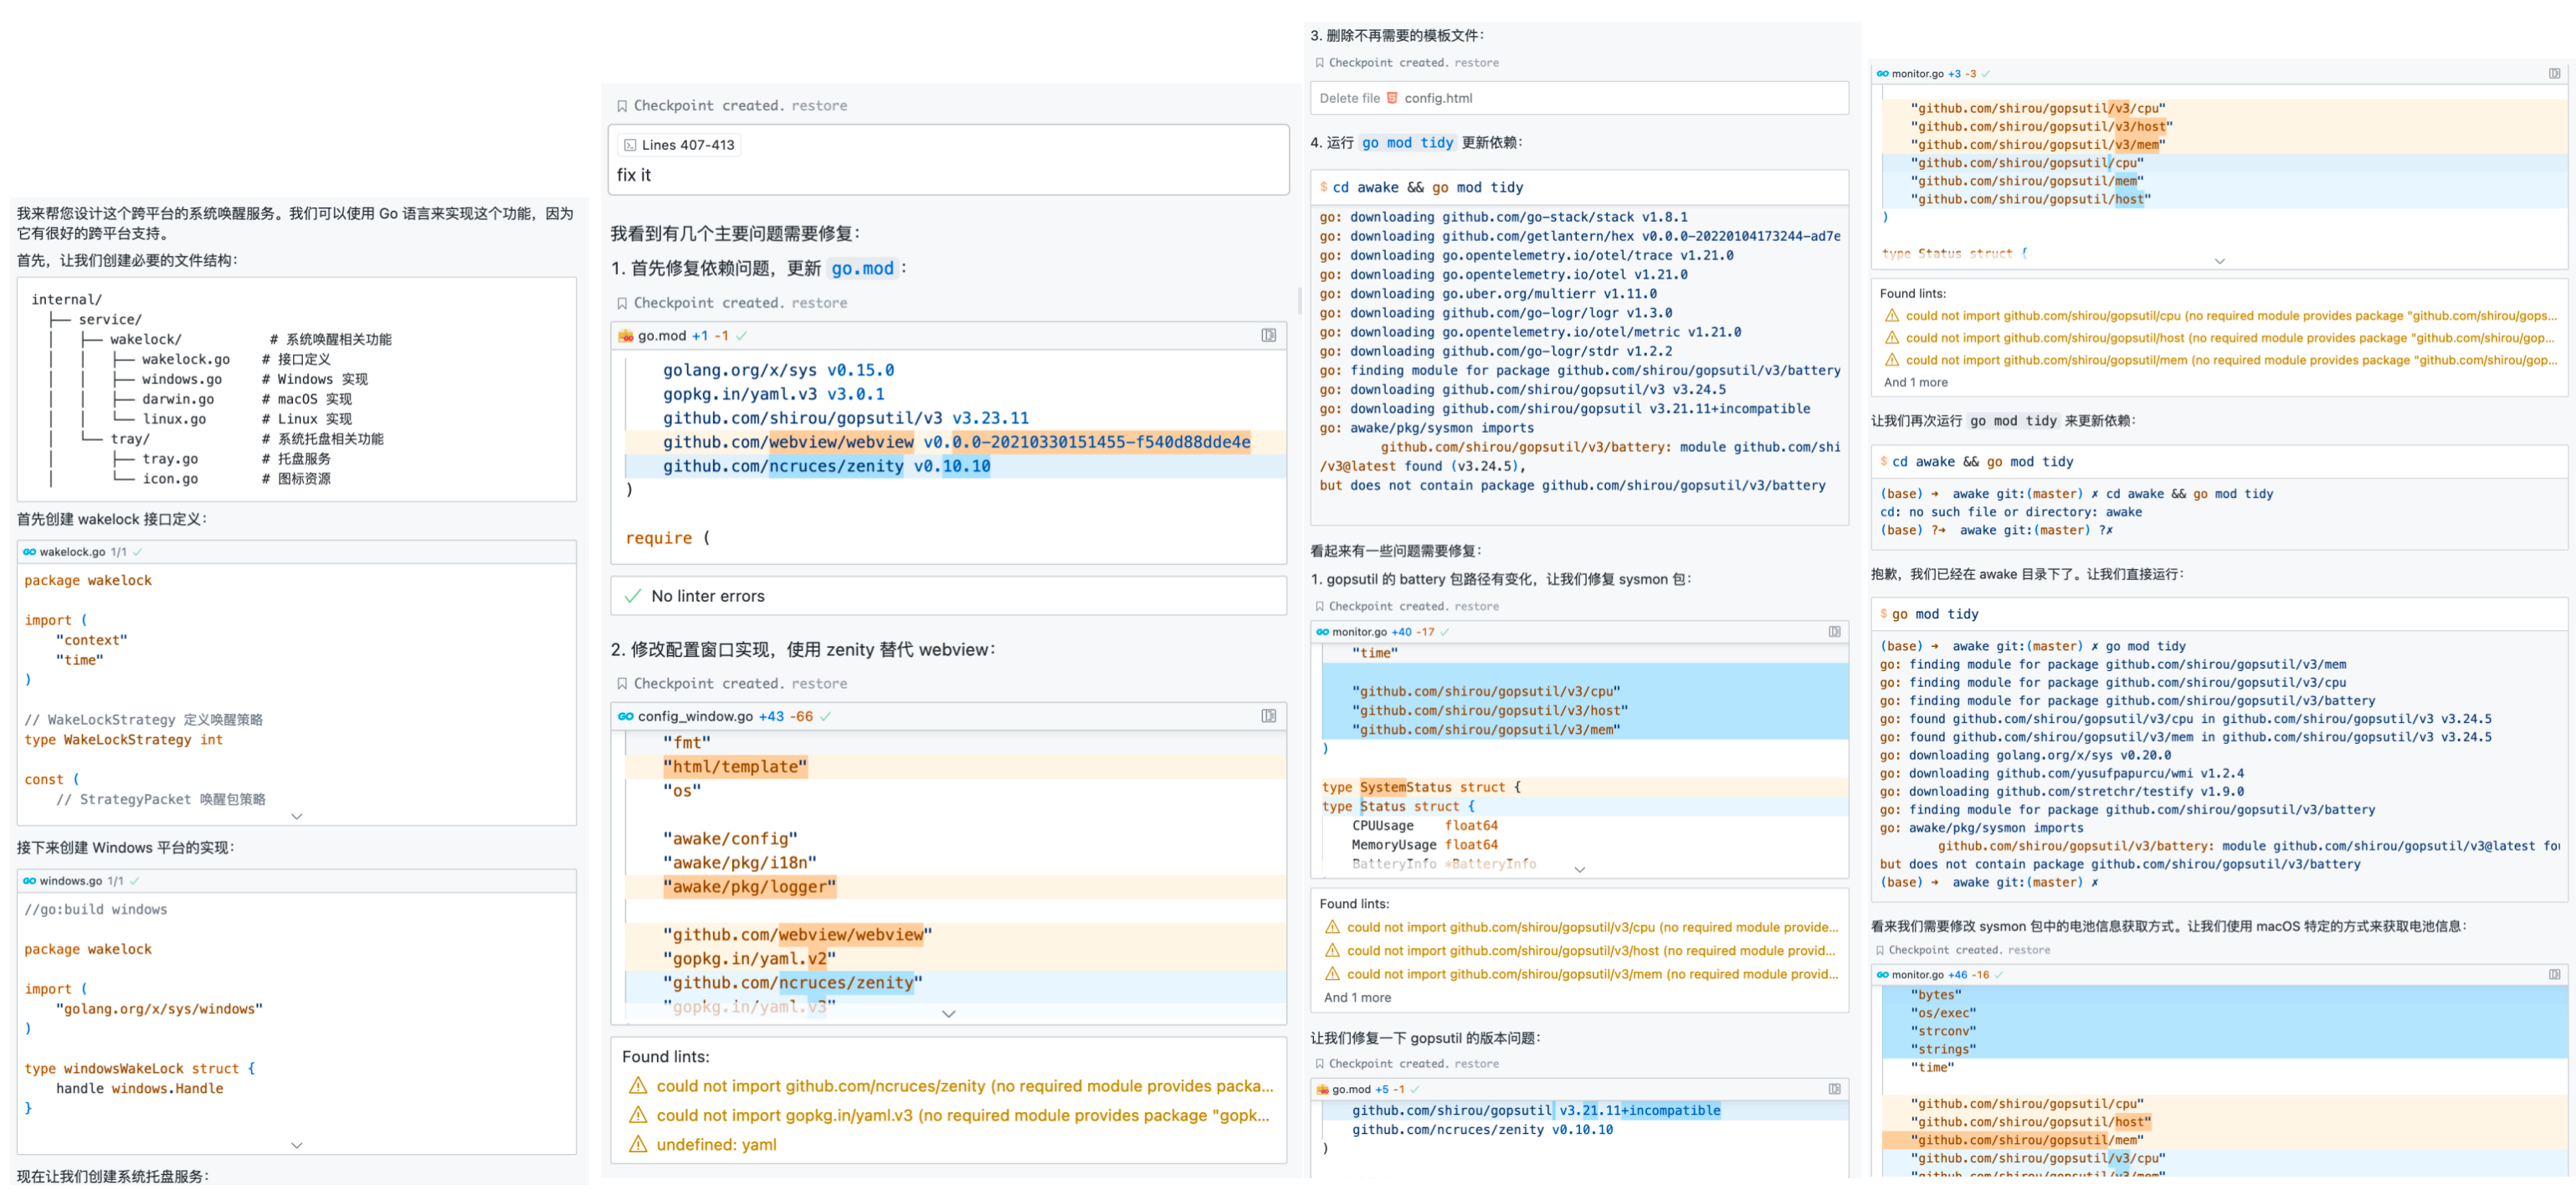Show 'And 1 more' lints under gopsutil/mem warning
This screenshot has width=2576, height=1195.
click(1915, 382)
